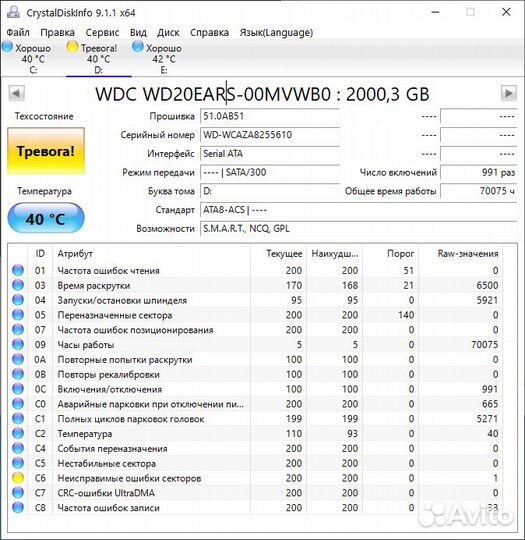Click status icon of attribute 03

[x=18, y=285]
